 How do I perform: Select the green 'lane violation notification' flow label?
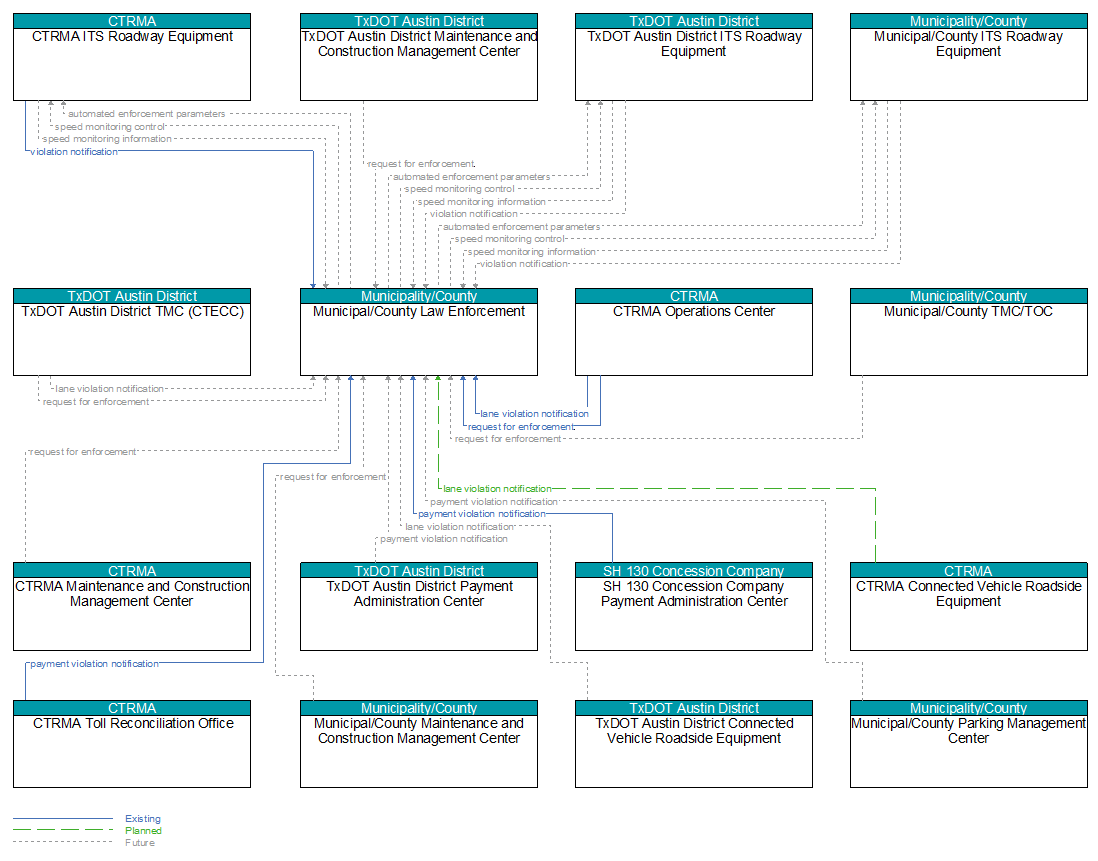497,489
